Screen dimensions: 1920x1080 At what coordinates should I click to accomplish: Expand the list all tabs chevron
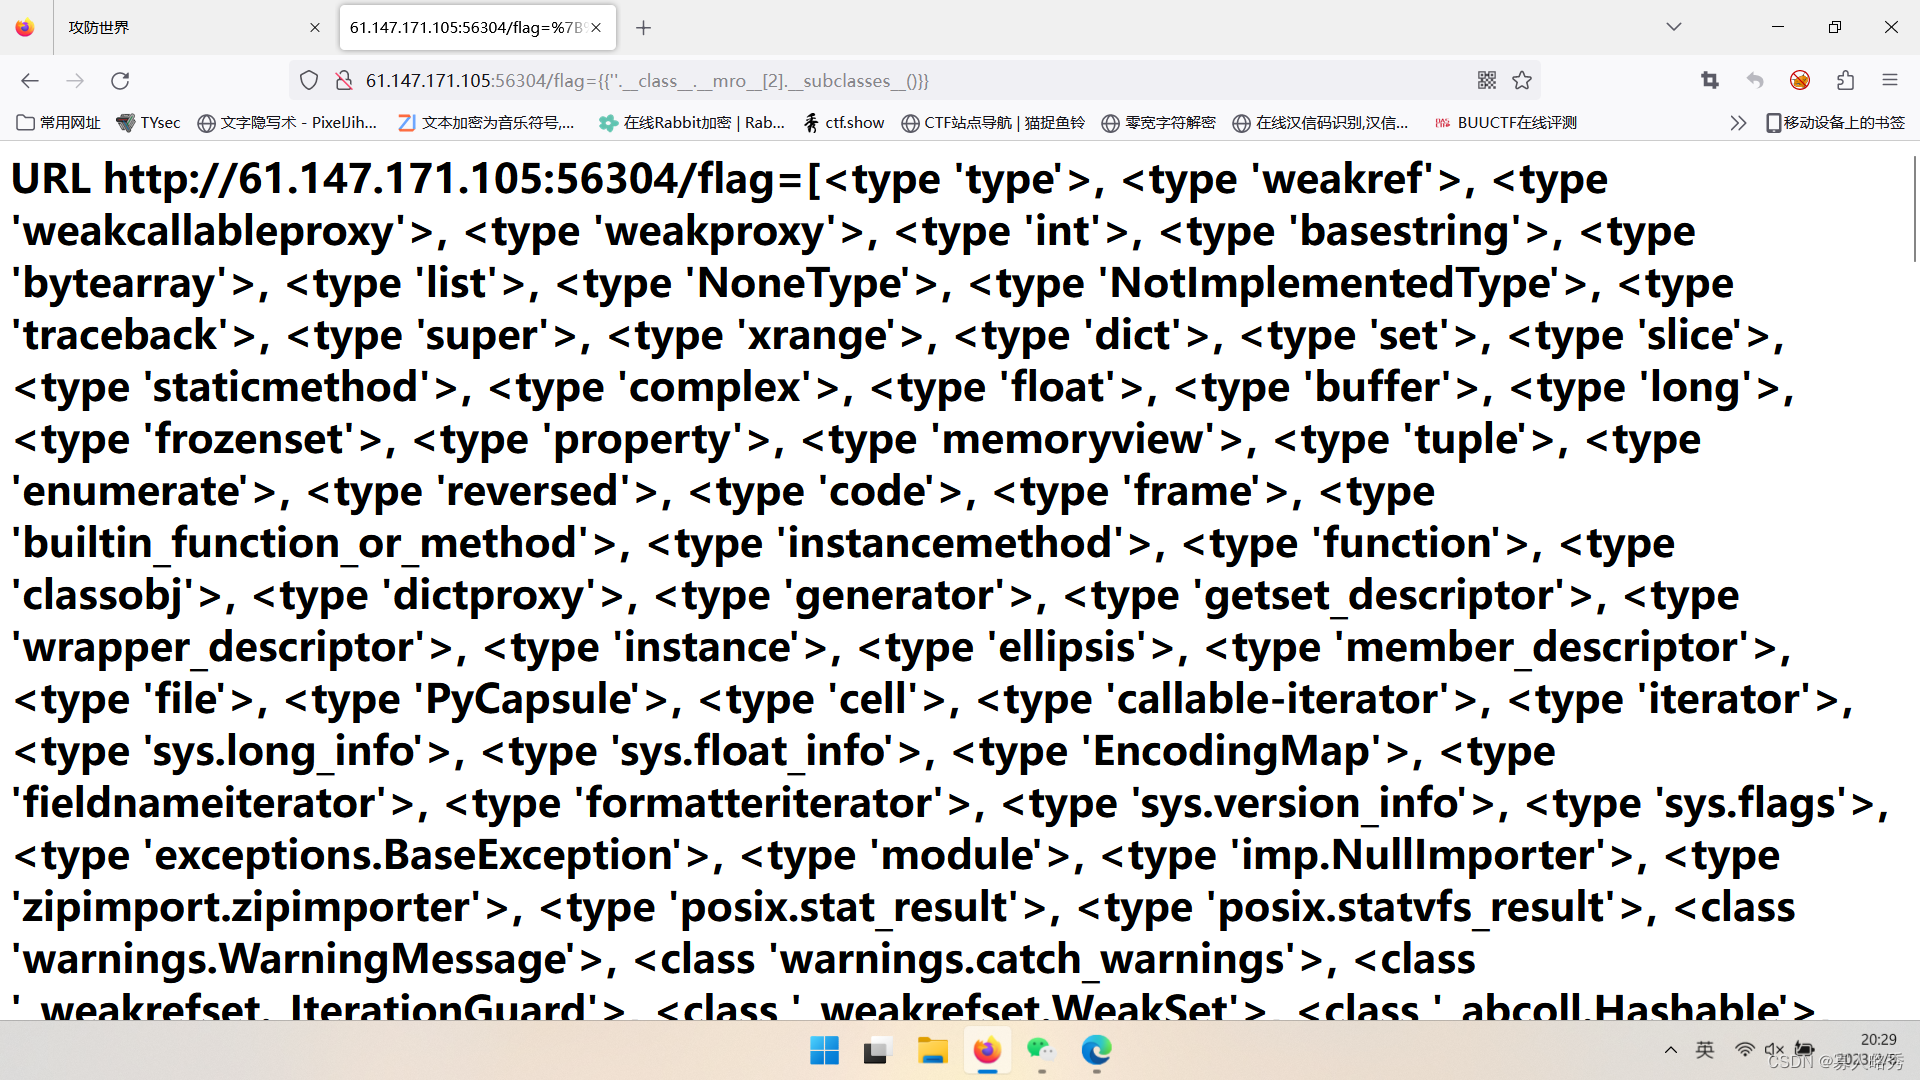(1673, 27)
